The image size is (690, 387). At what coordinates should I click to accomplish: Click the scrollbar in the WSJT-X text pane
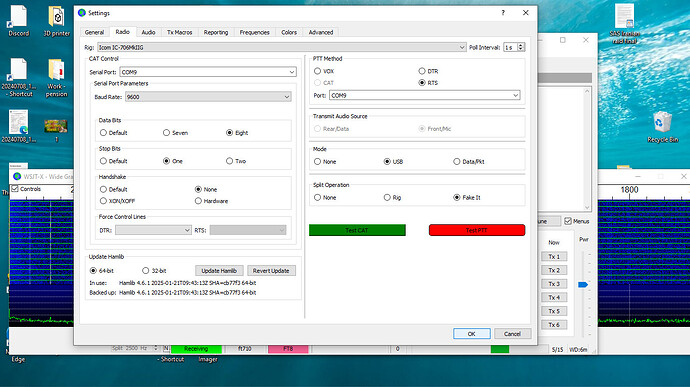pos(587,149)
